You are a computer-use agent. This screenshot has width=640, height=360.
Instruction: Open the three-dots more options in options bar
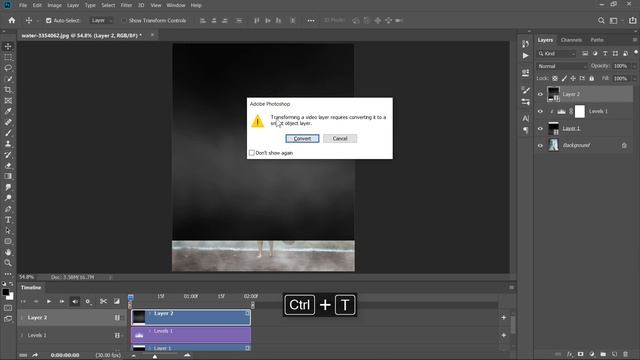tap(311, 20)
